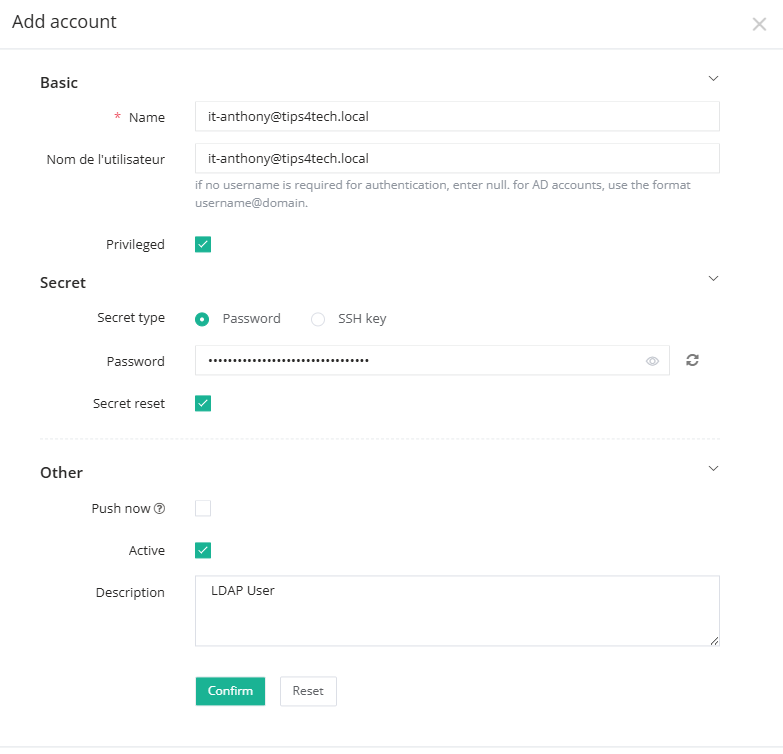
Task: Enable the Push now checkbox
Action: coord(203,508)
